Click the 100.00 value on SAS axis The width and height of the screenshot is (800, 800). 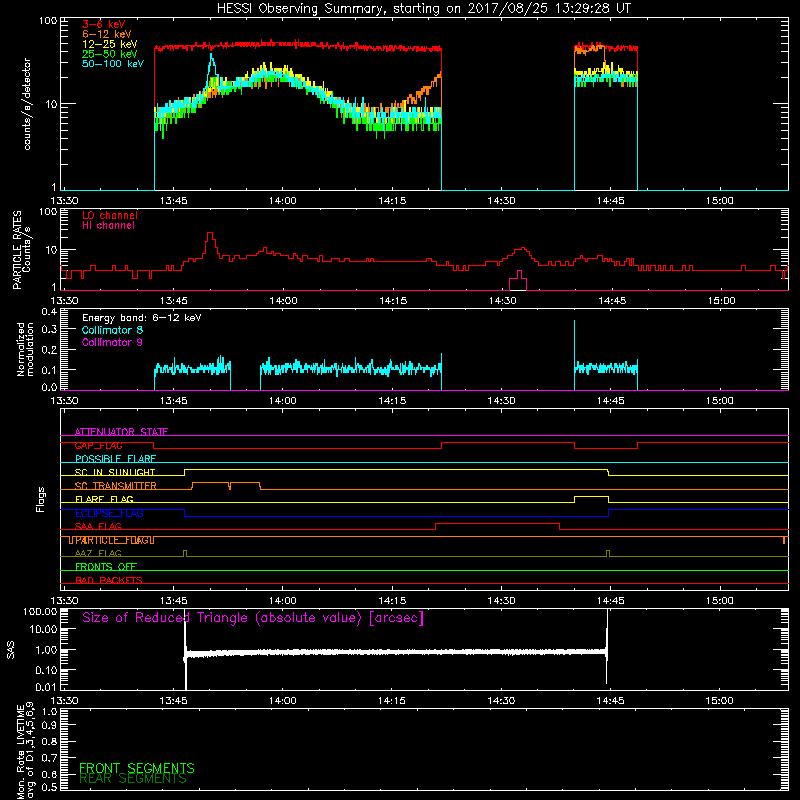[x=40, y=612]
